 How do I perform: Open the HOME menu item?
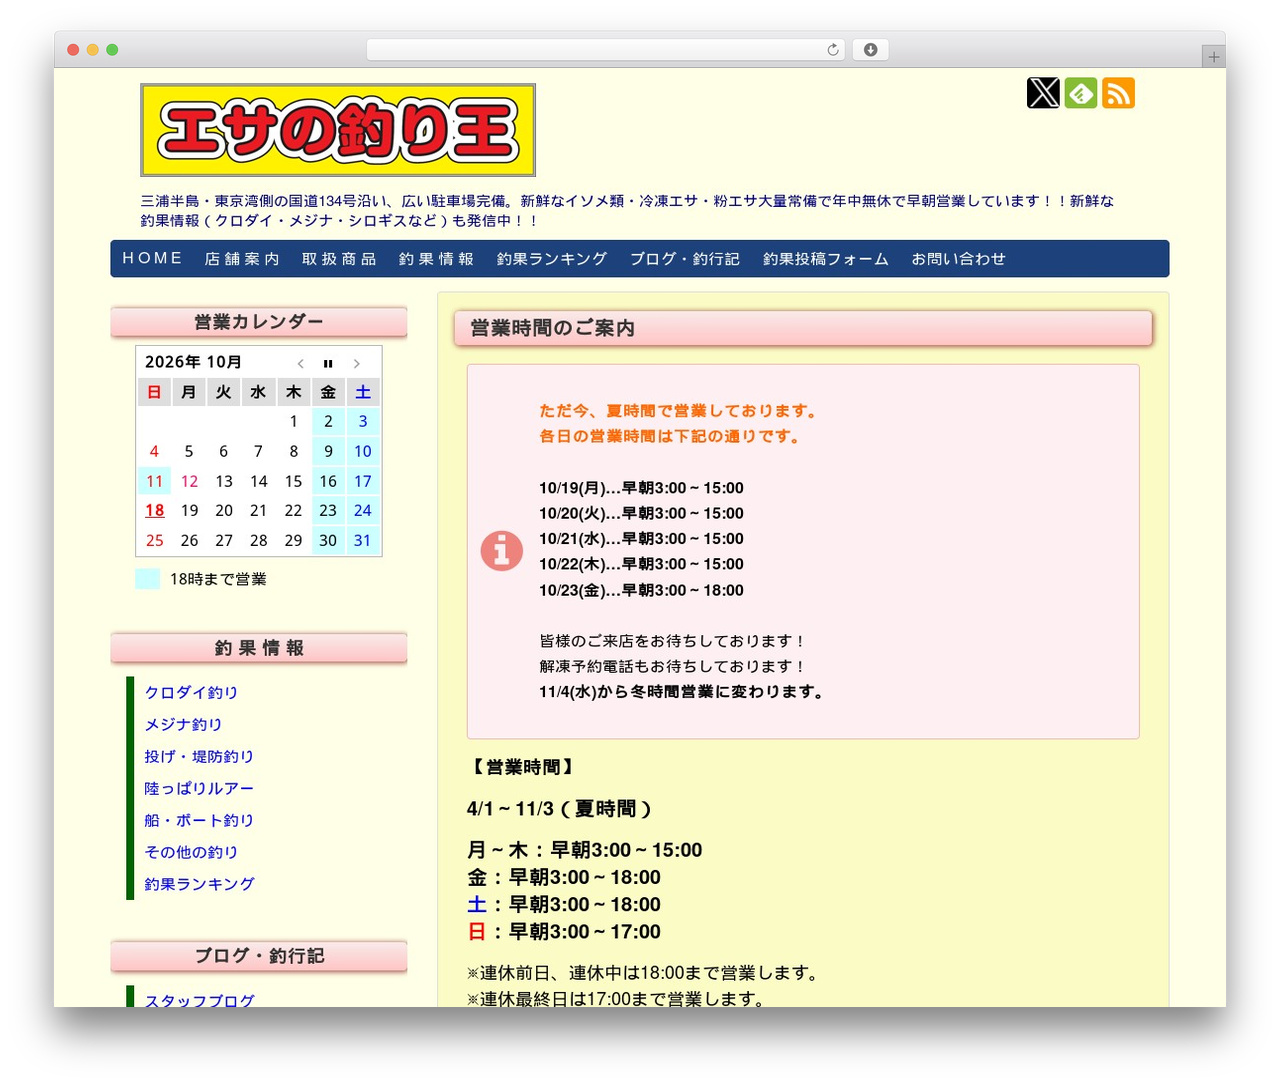pyautogui.click(x=152, y=258)
